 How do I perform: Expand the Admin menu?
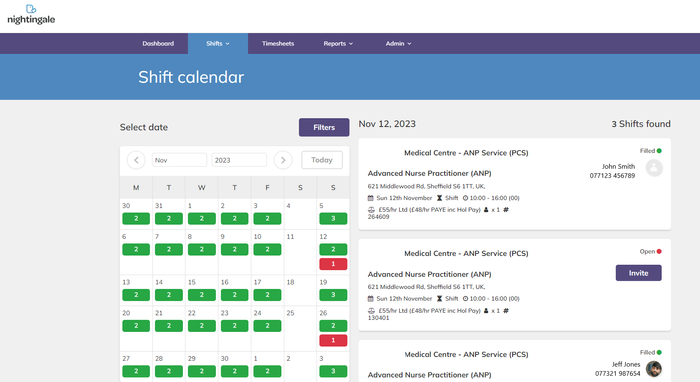click(x=398, y=43)
